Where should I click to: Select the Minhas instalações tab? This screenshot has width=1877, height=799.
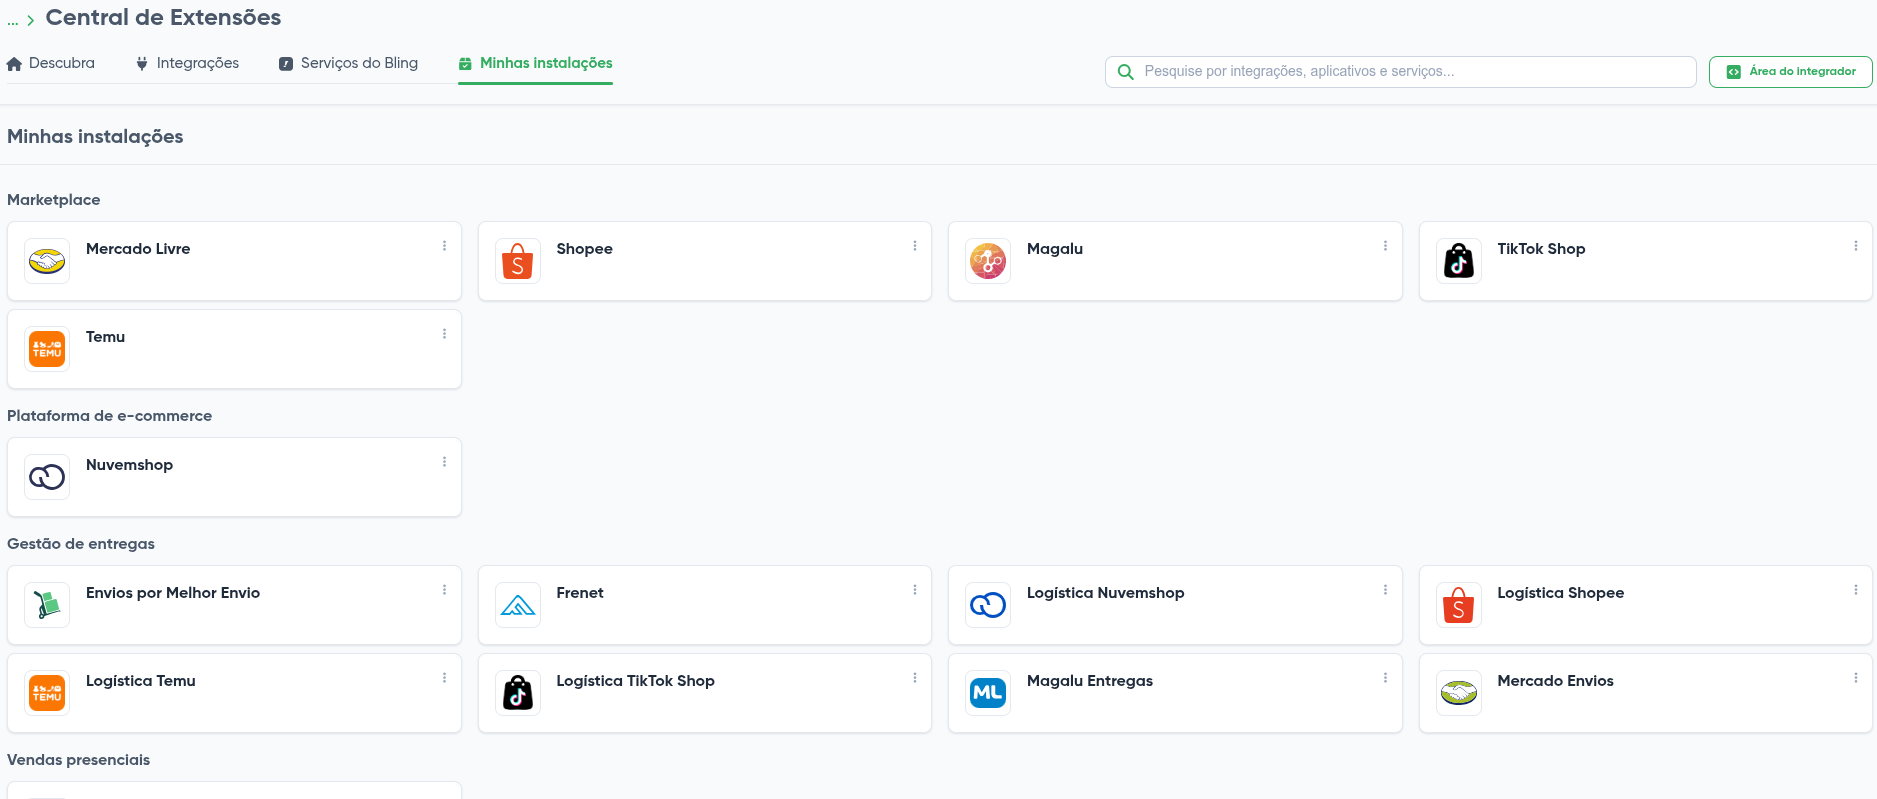[x=535, y=63]
